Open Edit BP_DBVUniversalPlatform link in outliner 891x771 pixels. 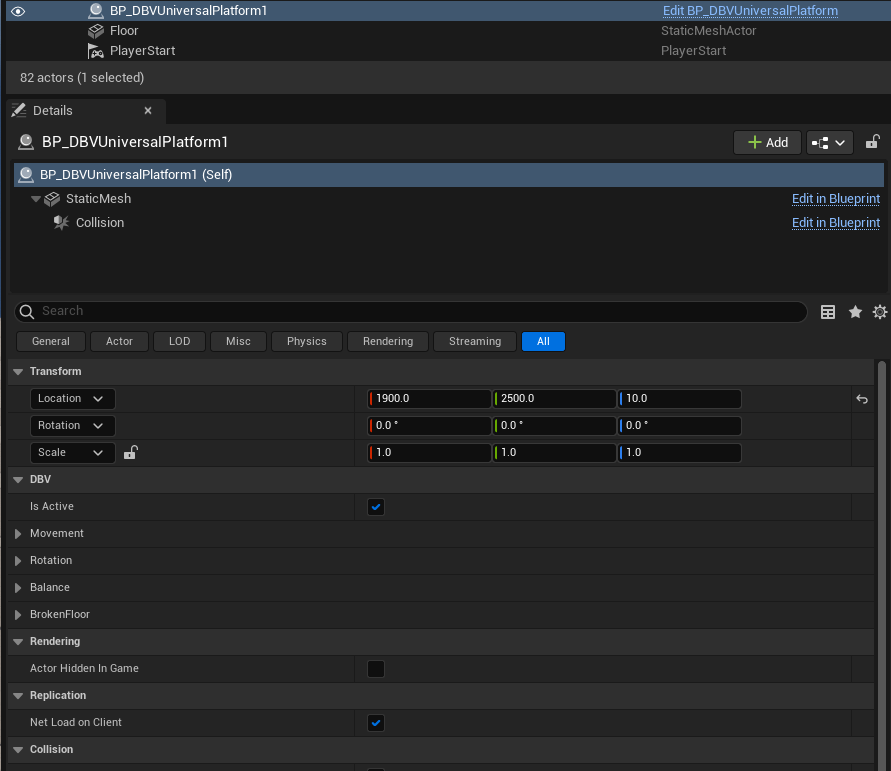[x=750, y=11]
